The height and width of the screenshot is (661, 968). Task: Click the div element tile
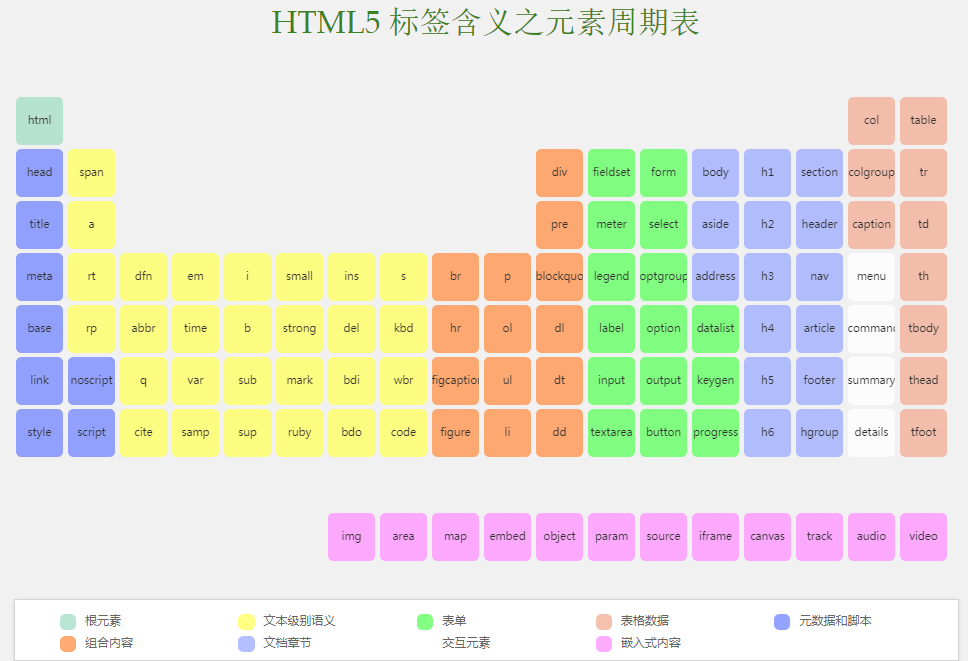[x=559, y=172]
